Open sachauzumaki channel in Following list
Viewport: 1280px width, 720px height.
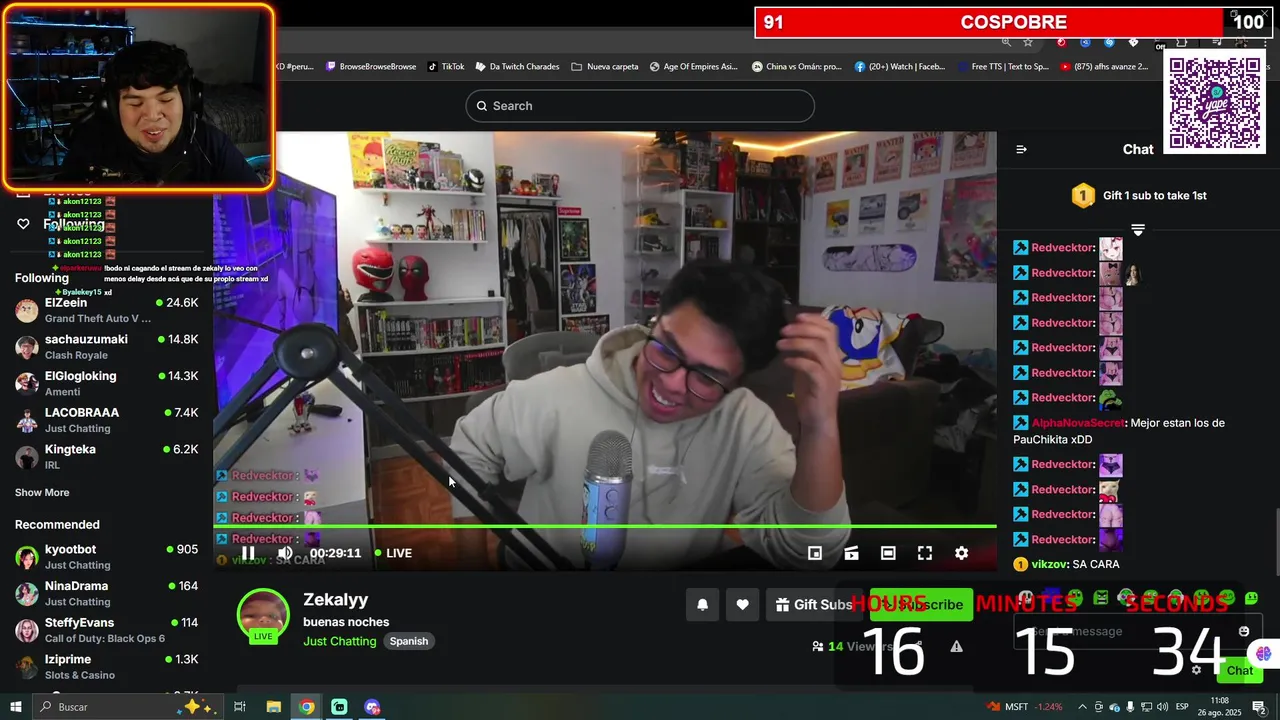coord(106,347)
